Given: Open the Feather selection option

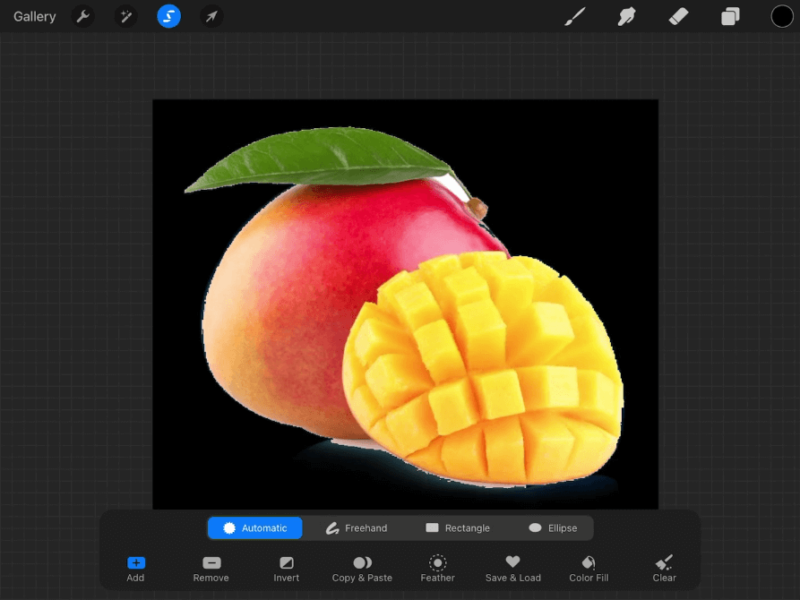Looking at the screenshot, I should (x=438, y=568).
